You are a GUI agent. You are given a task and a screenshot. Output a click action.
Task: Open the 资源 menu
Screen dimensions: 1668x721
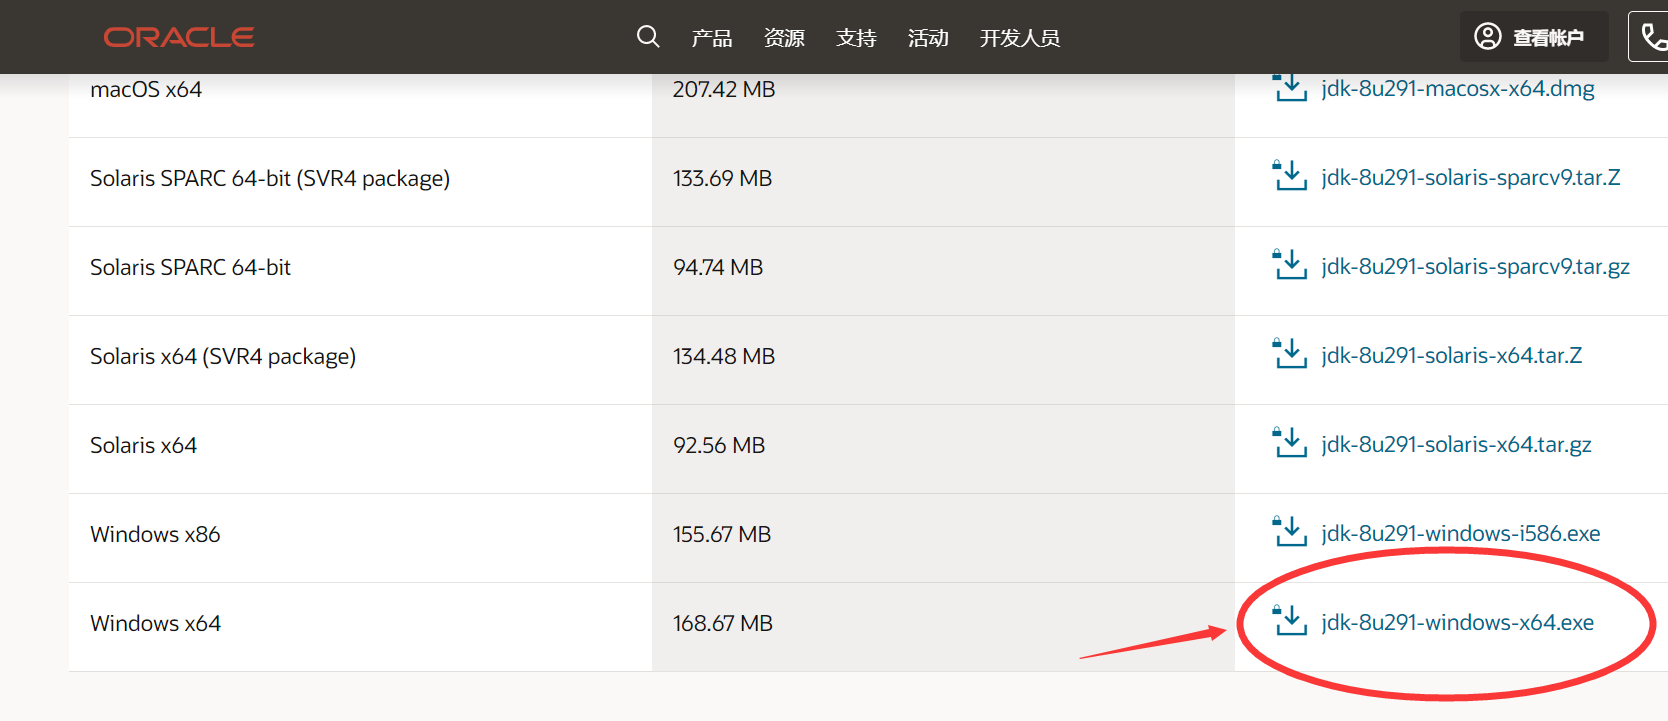point(784,38)
